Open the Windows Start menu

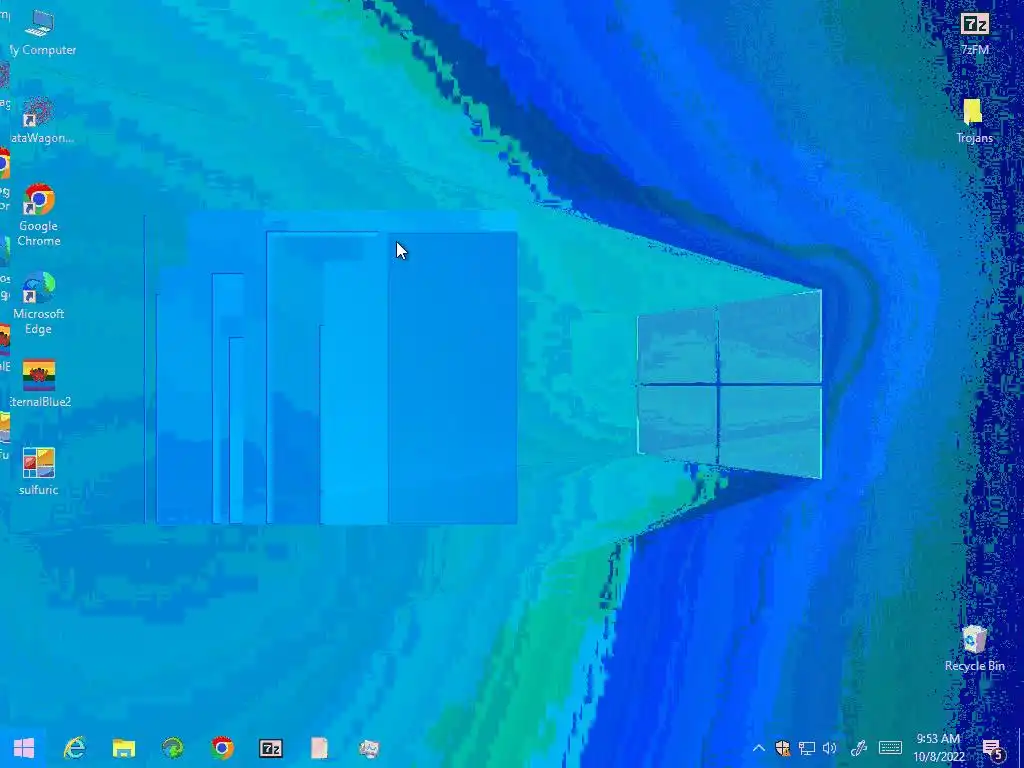24,748
